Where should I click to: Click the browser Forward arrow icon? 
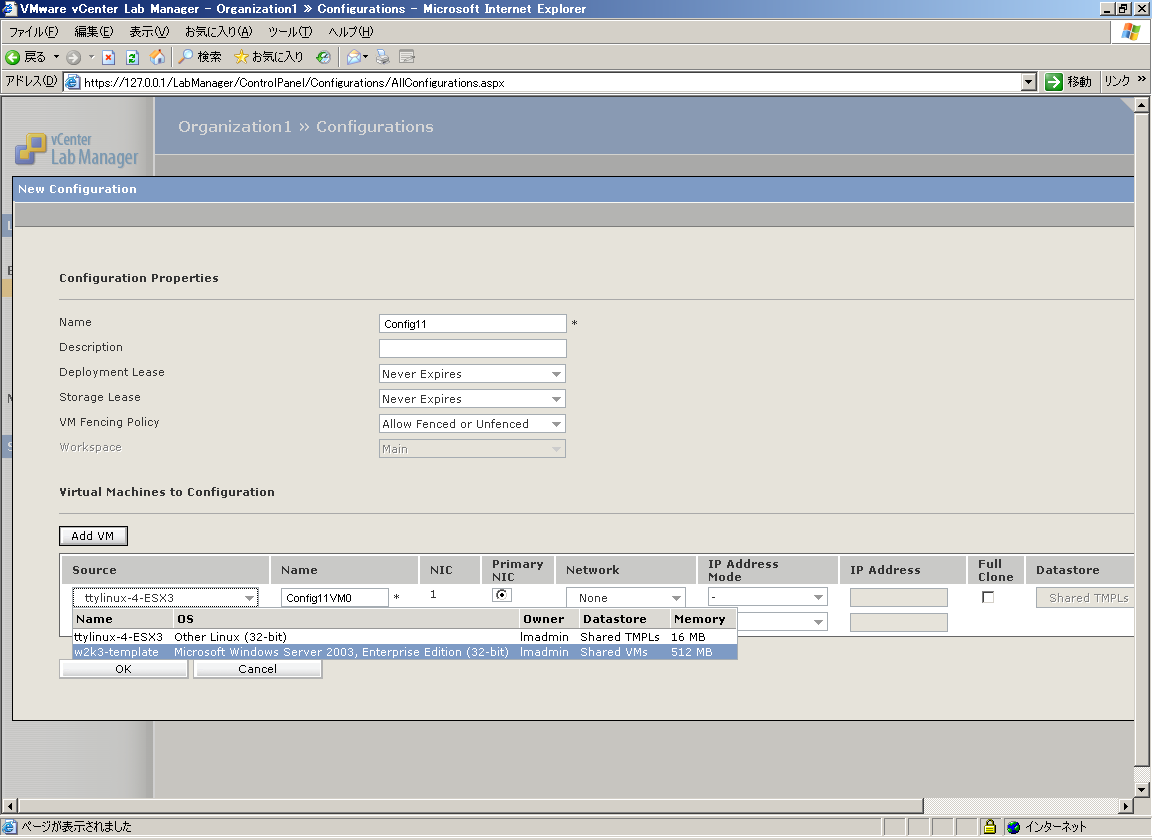pyautogui.click(x=73, y=57)
